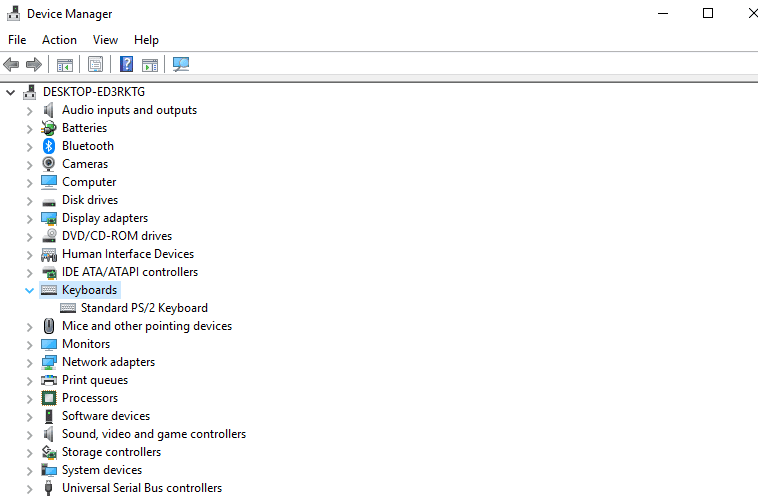Click the Back arrow toolbar icon

[11, 64]
